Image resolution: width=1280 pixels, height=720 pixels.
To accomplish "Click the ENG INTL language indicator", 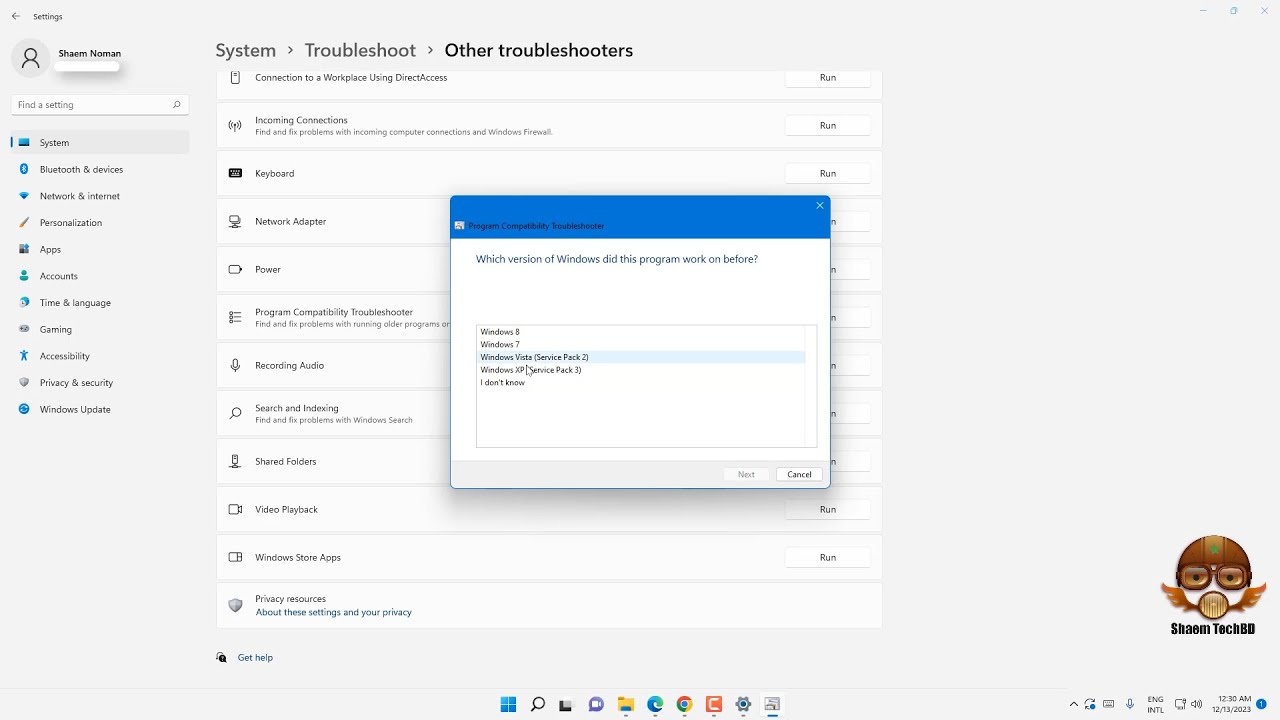I will [1155, 704].
